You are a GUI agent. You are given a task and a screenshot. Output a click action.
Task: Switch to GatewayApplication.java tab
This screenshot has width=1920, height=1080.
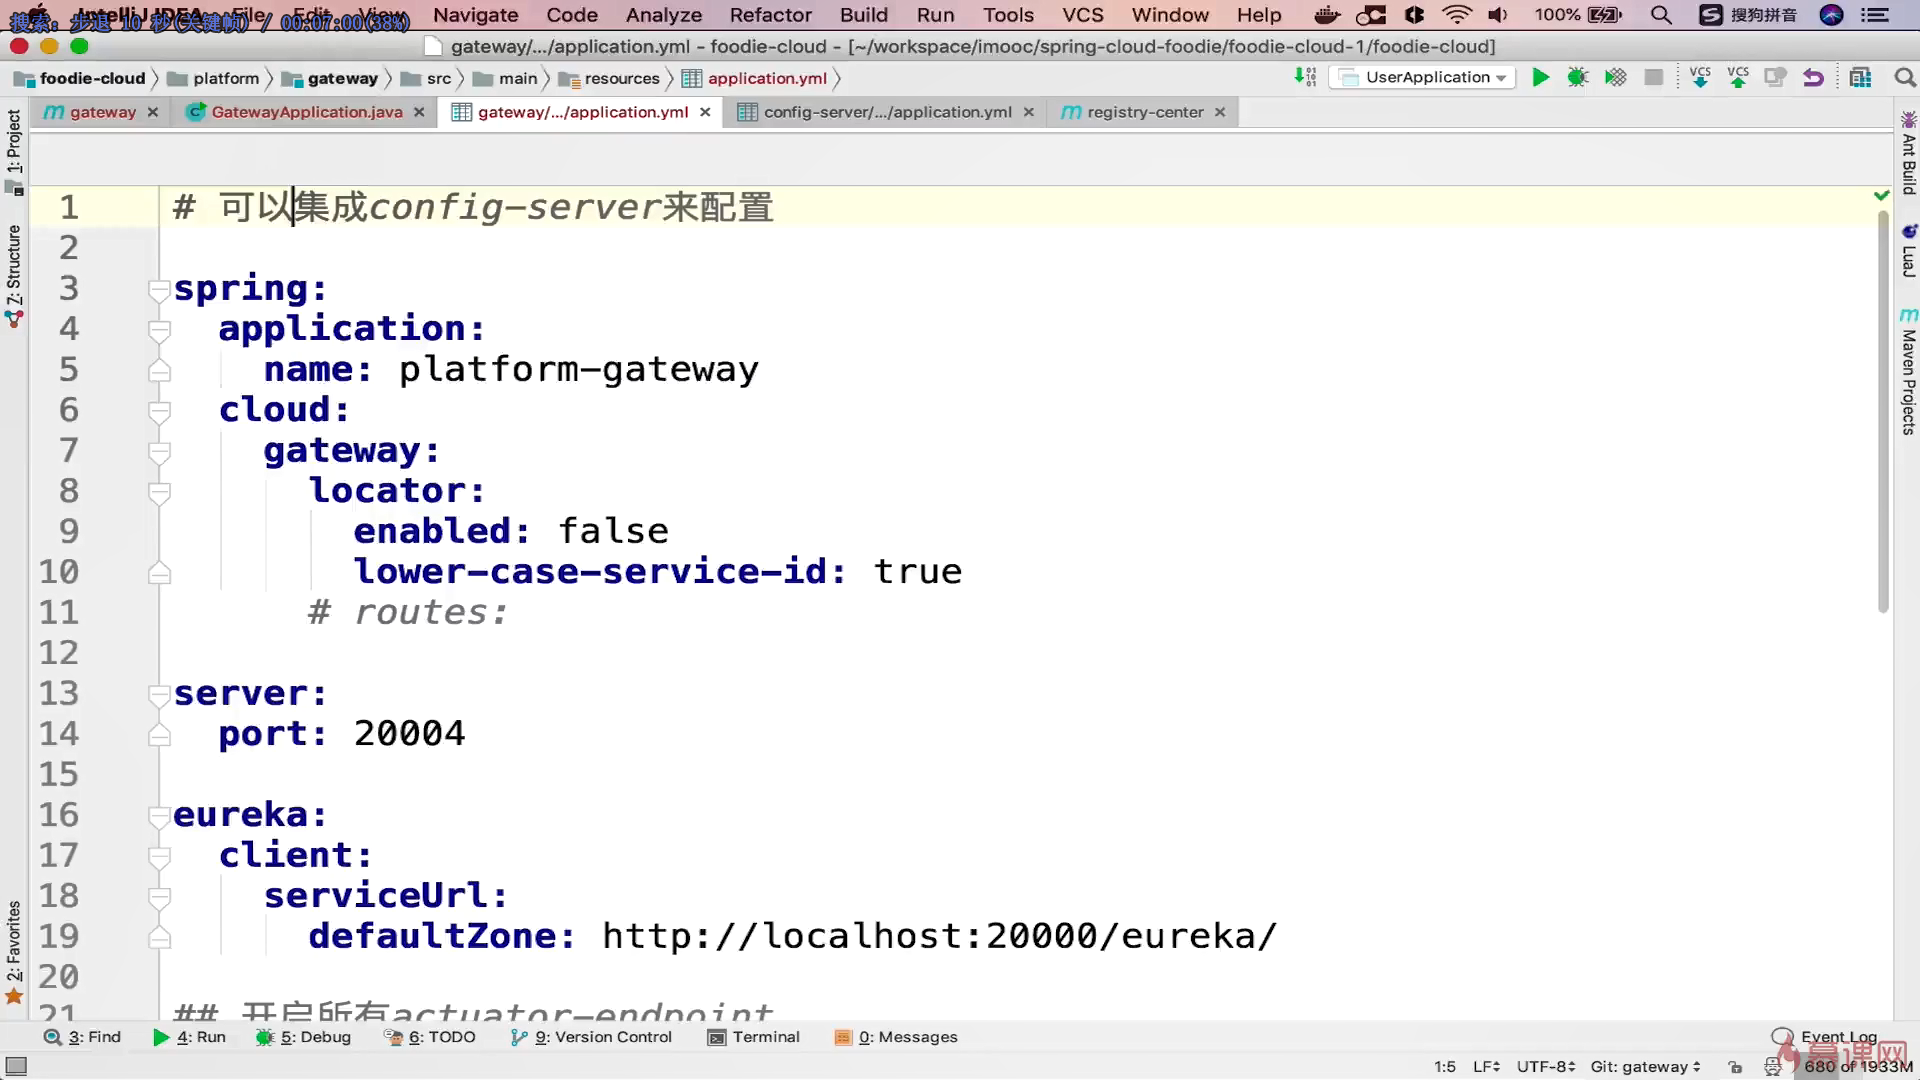pos(306,112)
